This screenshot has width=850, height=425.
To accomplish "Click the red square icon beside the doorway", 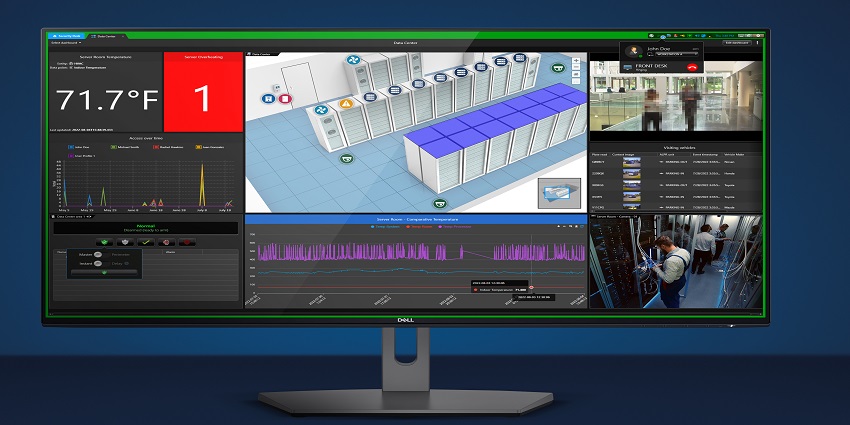I will 285,99.
